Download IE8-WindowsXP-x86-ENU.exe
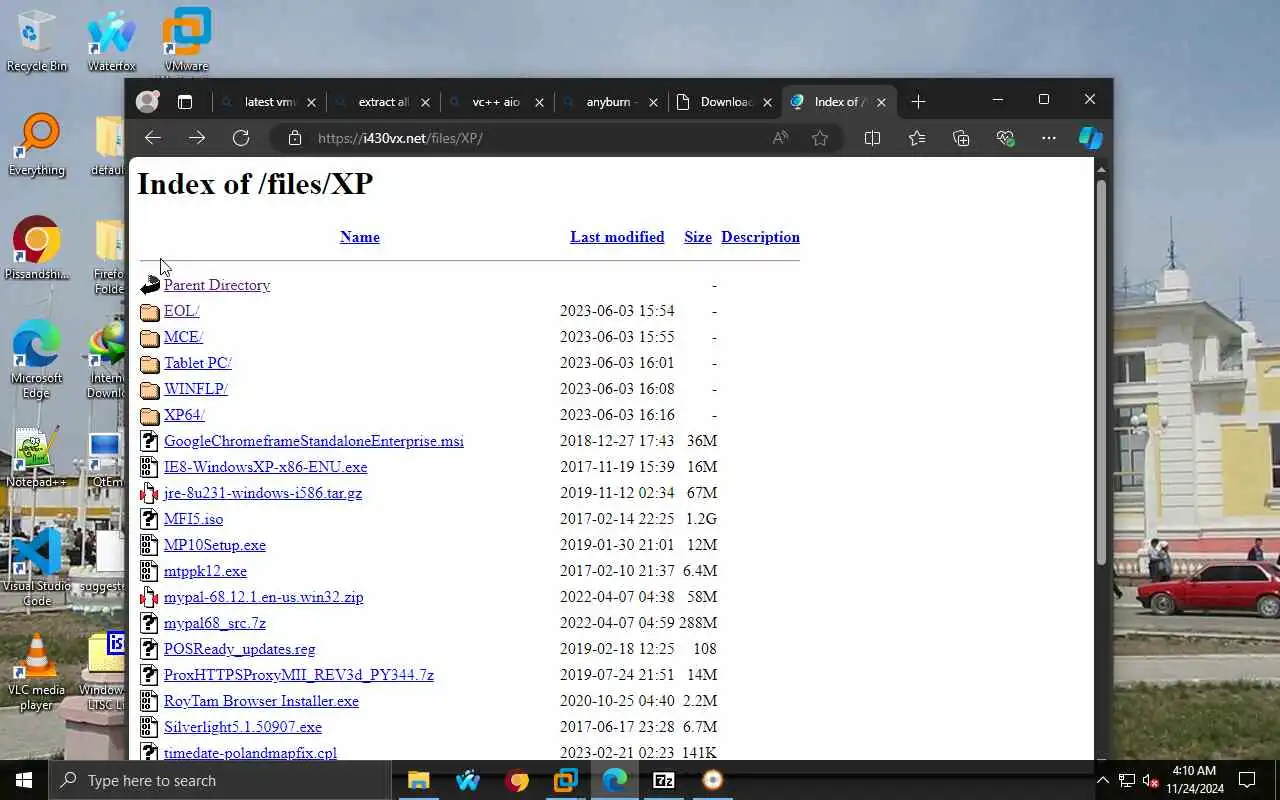The width and height of the screenshot is (1280, 800). [x=266, y=467]
